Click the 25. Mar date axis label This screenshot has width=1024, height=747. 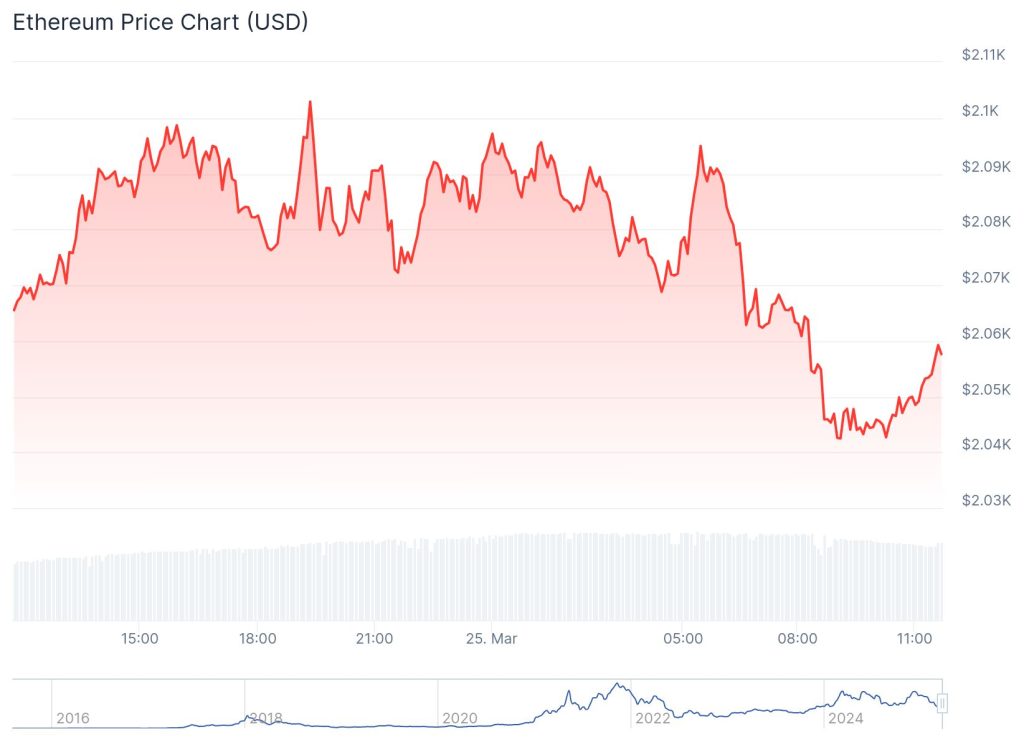491,638
